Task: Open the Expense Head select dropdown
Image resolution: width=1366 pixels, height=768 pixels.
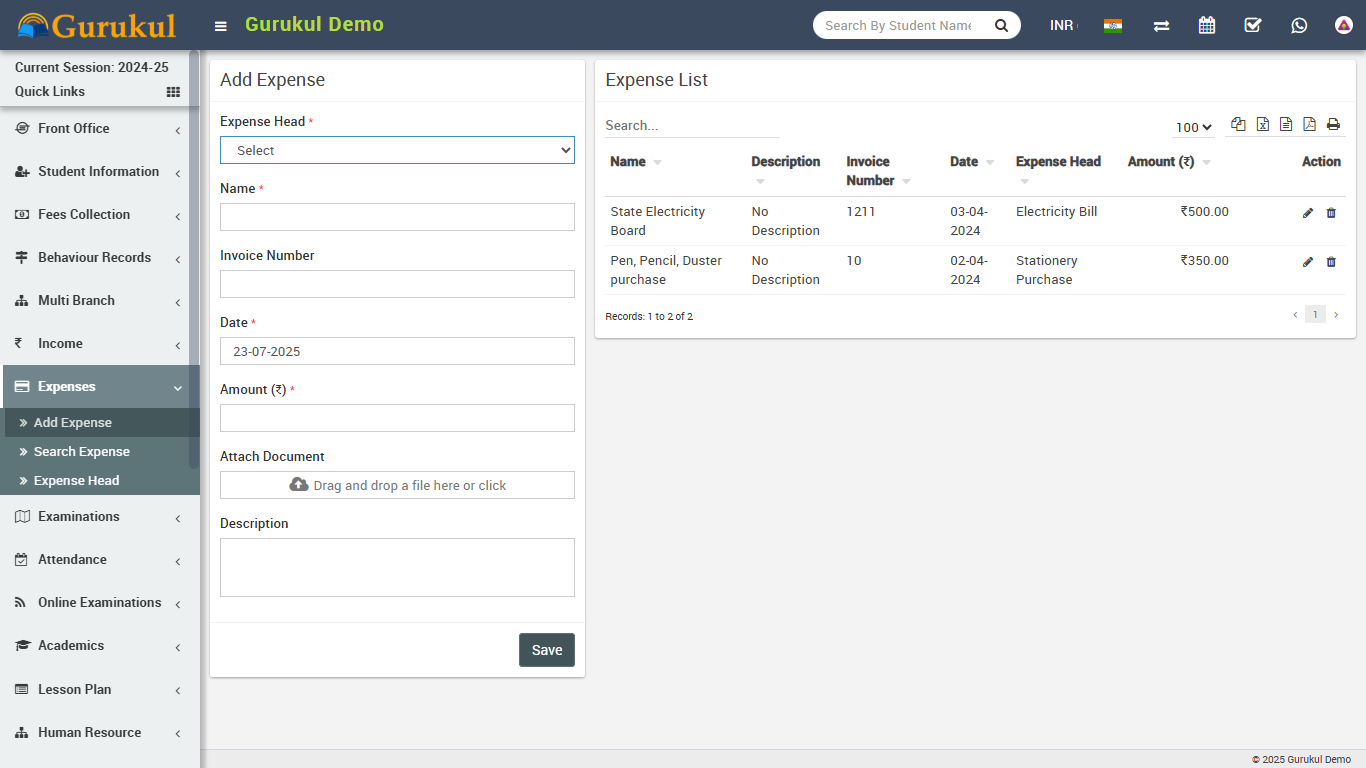Action: [397, 150]
